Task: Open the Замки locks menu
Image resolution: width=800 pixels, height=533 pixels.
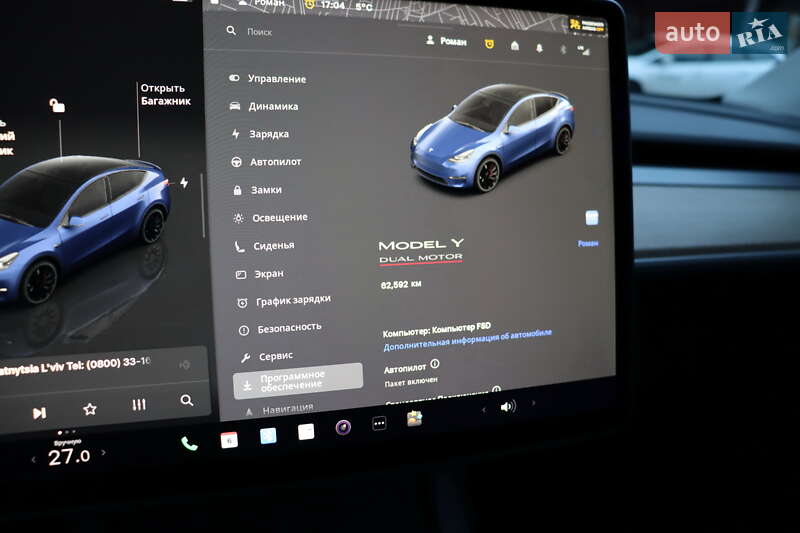Action: [x=258, y=190]
